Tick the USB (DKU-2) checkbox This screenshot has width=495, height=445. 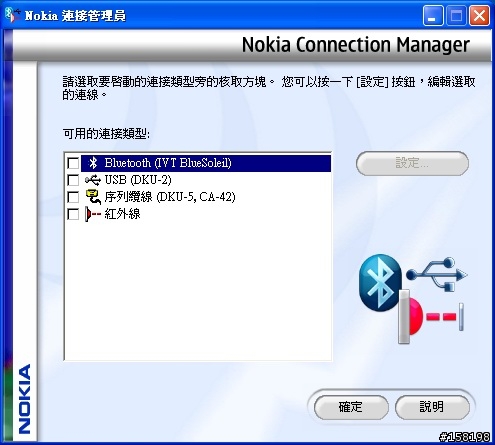point(73,180)
